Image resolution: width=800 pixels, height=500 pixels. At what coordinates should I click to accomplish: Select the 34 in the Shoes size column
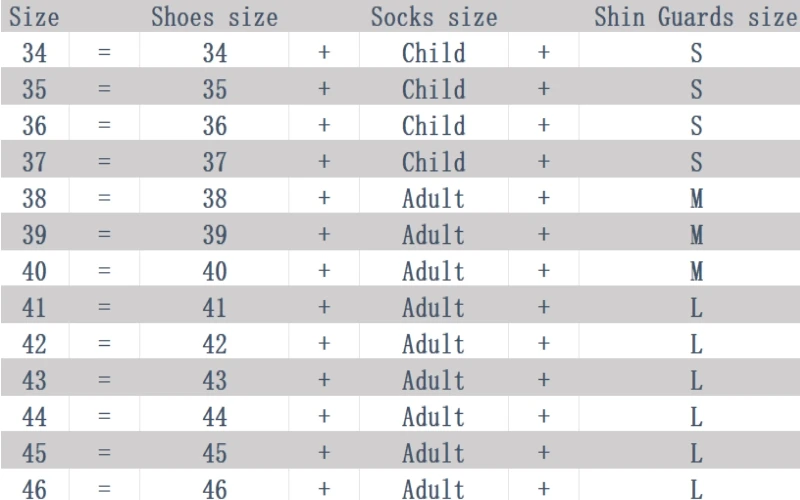pyautogui.click(x=215, y=53)
